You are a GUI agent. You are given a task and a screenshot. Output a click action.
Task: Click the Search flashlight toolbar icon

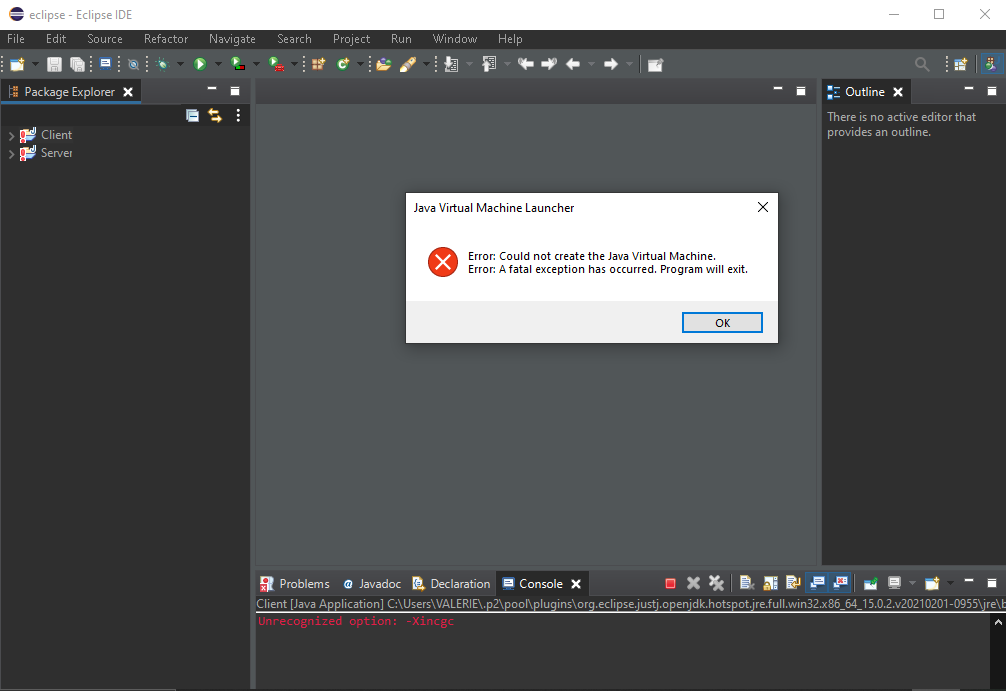pyautogui.click(x=408, y=64)
